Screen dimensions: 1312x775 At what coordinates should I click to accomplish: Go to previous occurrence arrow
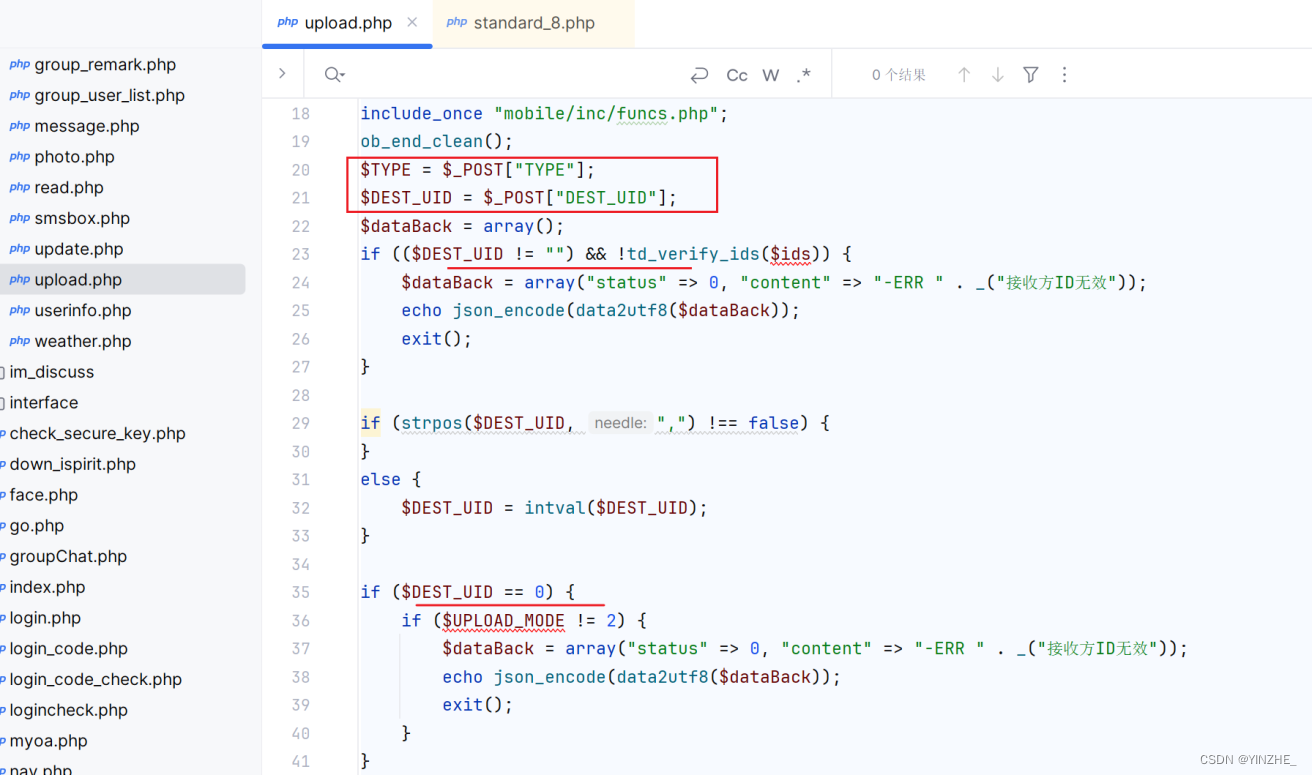click(x=964, y=75)
